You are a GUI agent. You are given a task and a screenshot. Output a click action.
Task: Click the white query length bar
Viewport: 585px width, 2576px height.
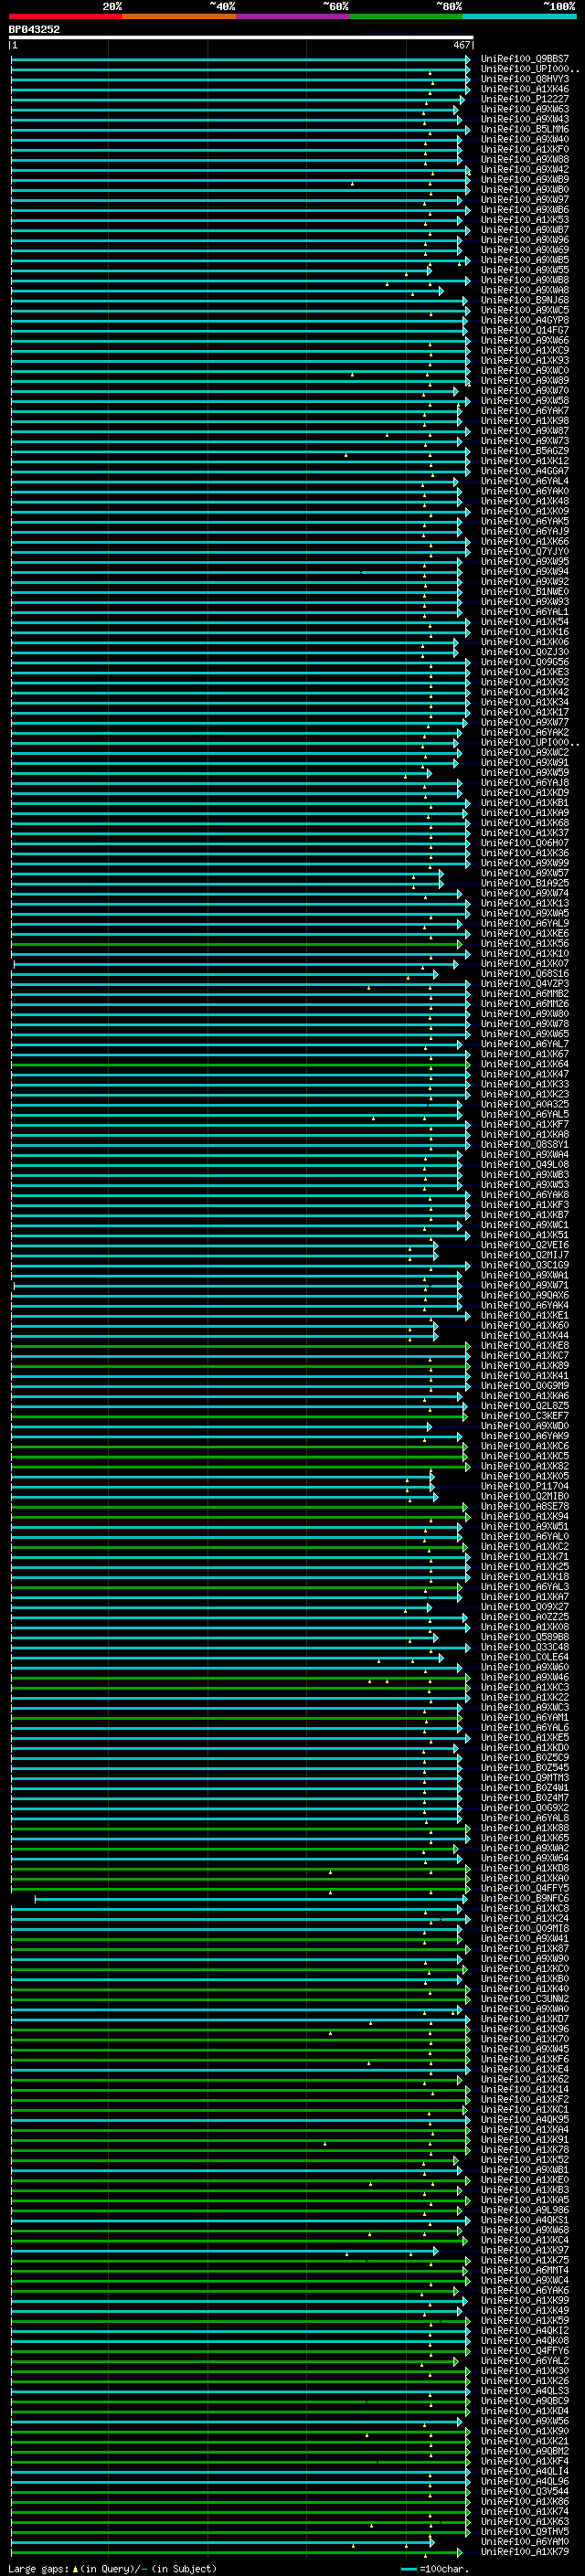tap(241, 38)
